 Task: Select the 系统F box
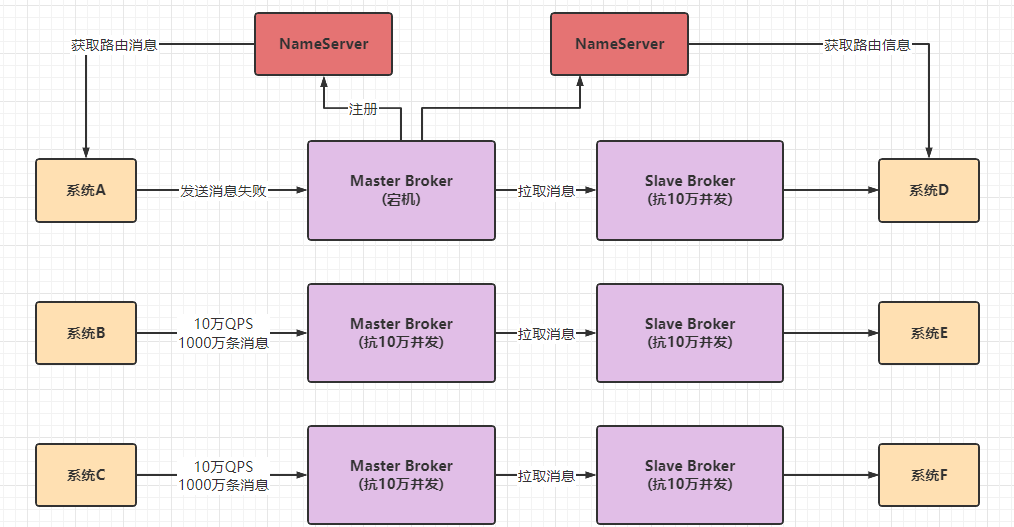(929, 475)
